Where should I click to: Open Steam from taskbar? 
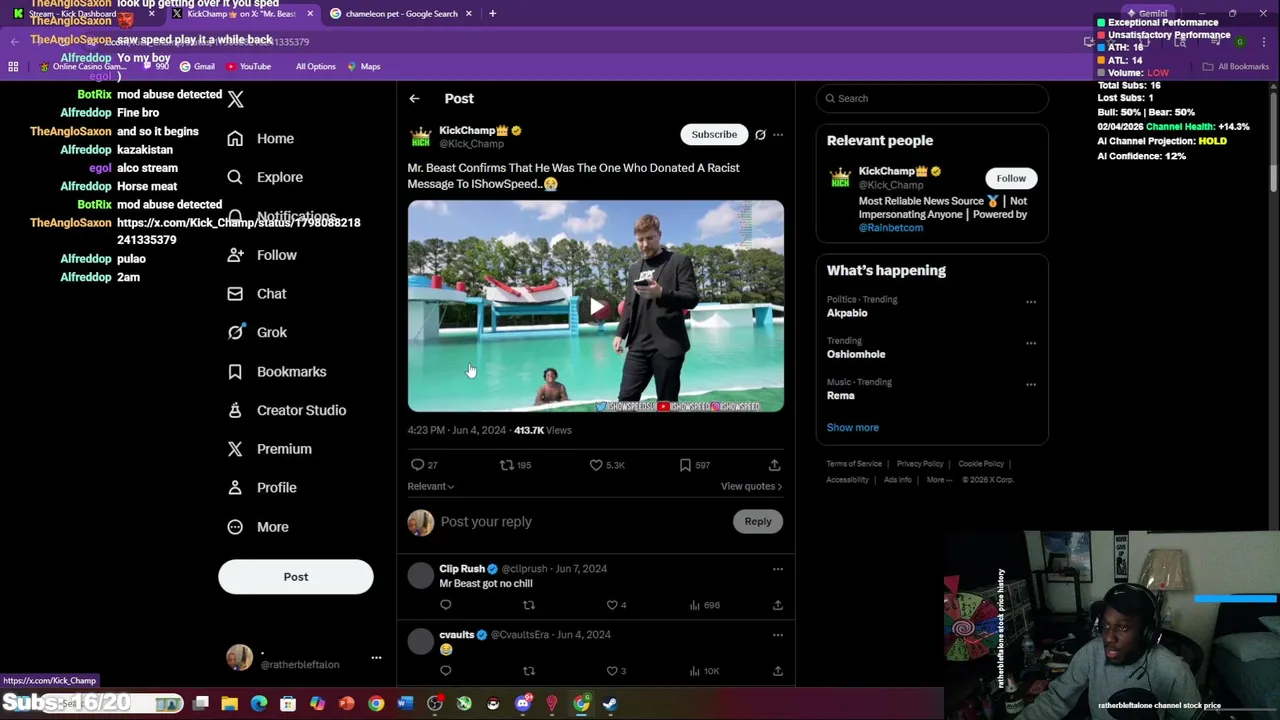tap(610, 704)
